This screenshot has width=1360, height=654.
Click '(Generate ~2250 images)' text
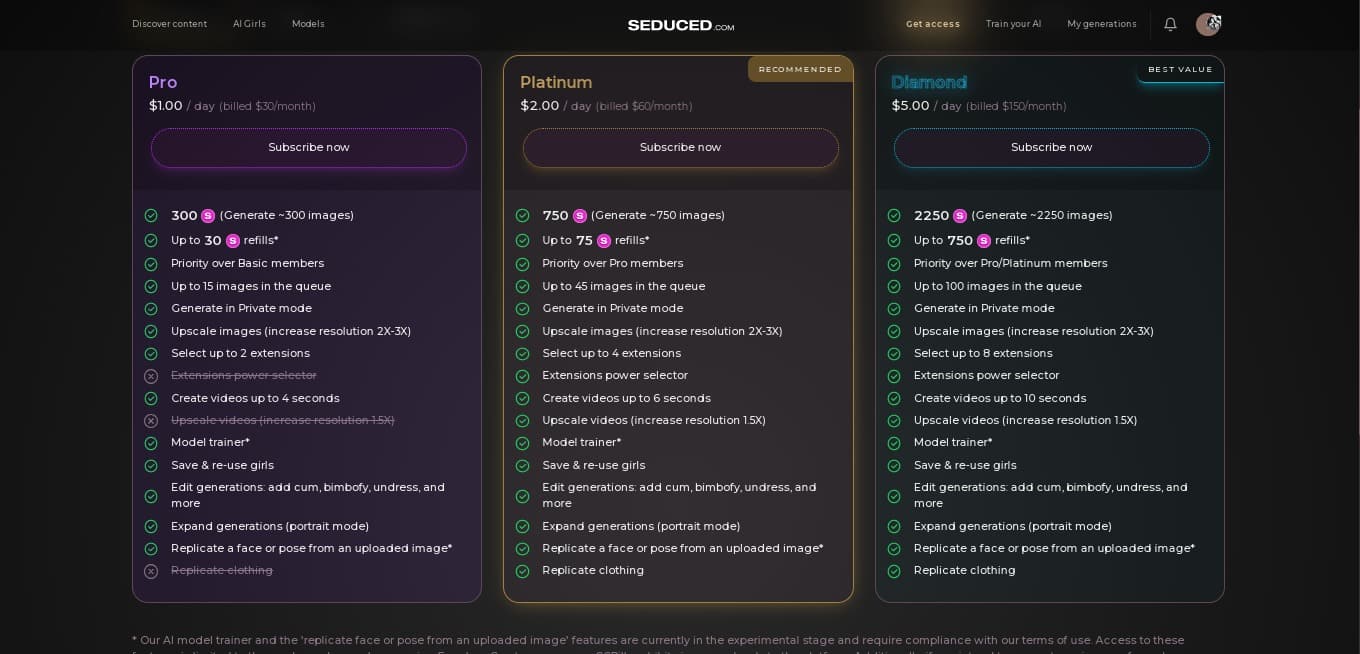click(x=1042, y=215)
